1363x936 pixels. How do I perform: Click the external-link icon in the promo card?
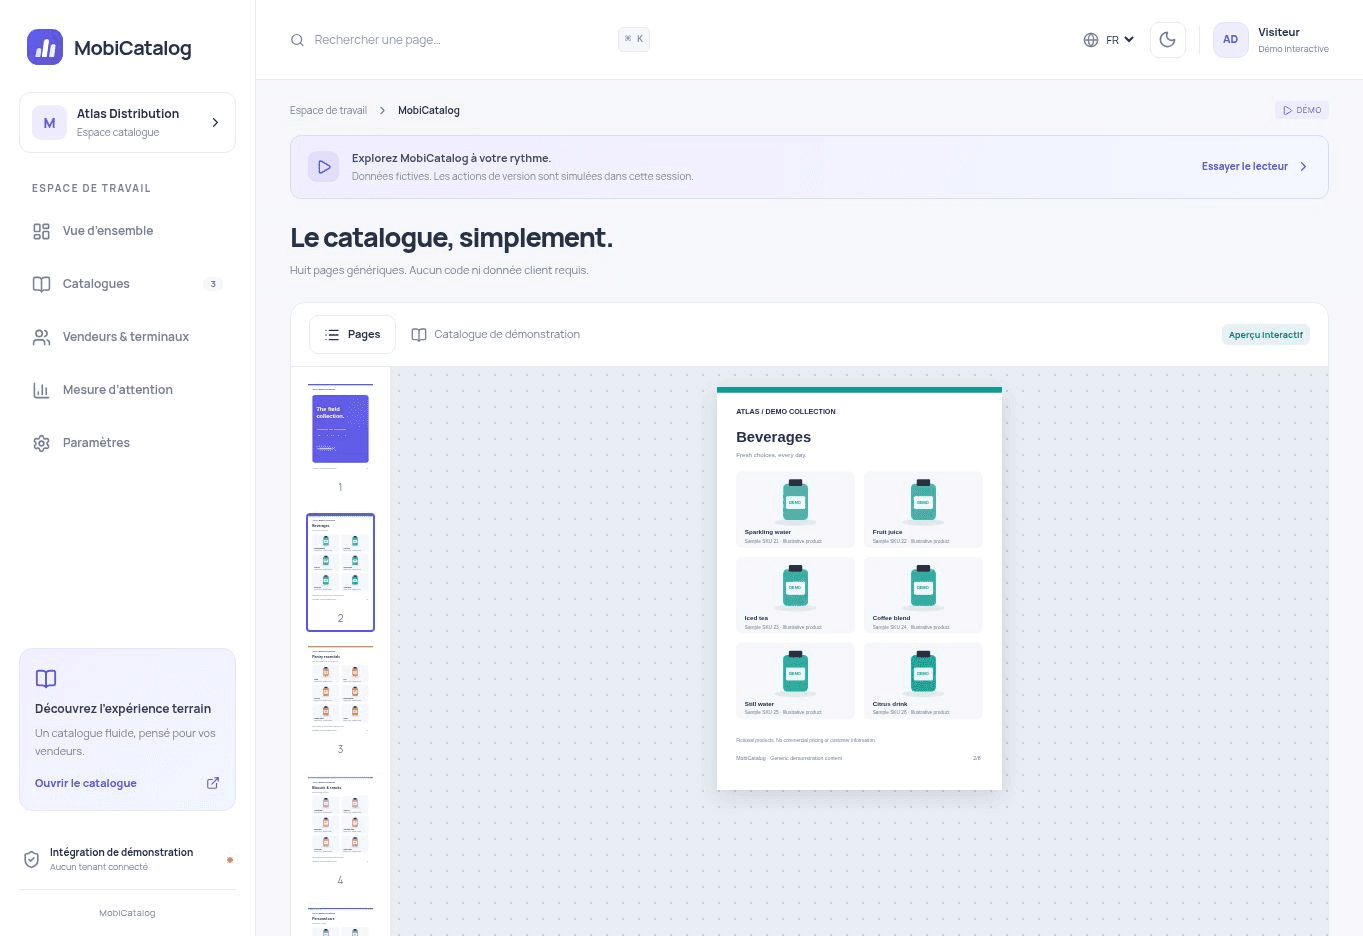click(x=213, y=783)
